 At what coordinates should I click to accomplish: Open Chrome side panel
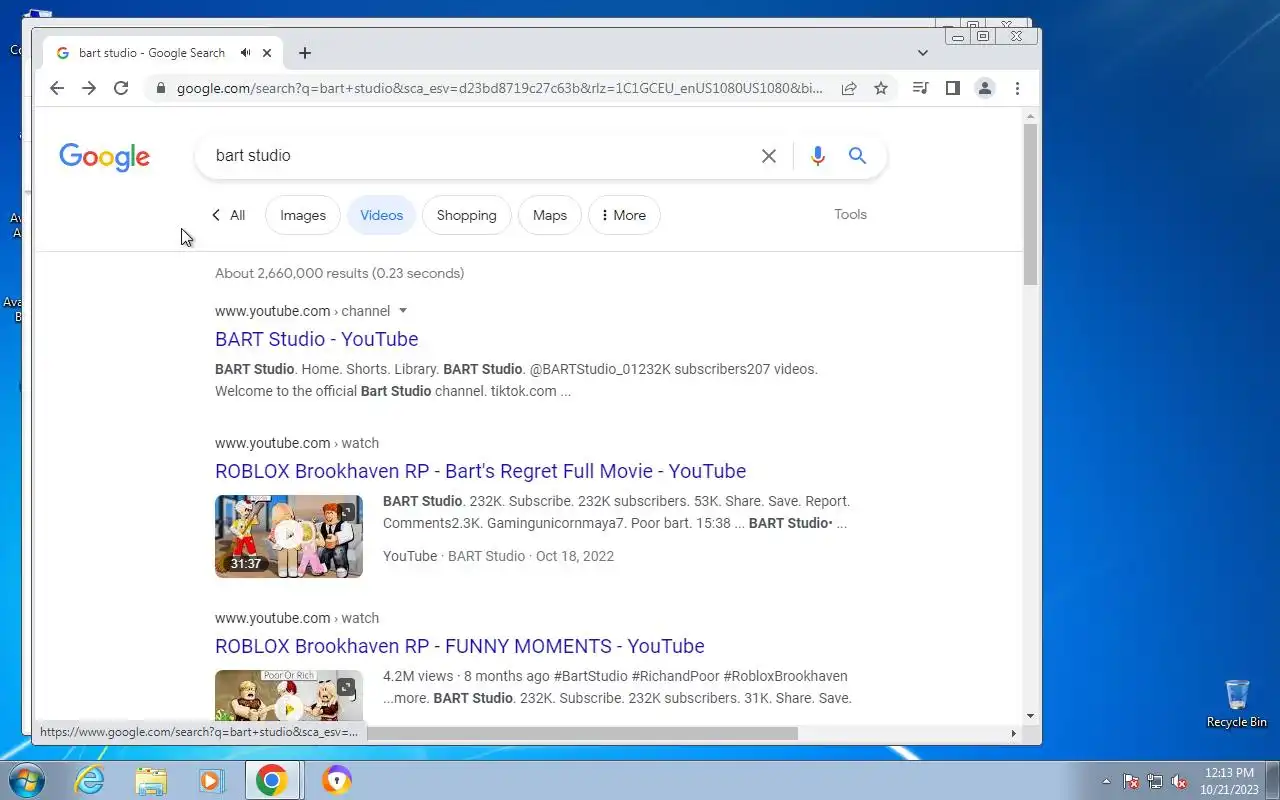click(953, 88)
